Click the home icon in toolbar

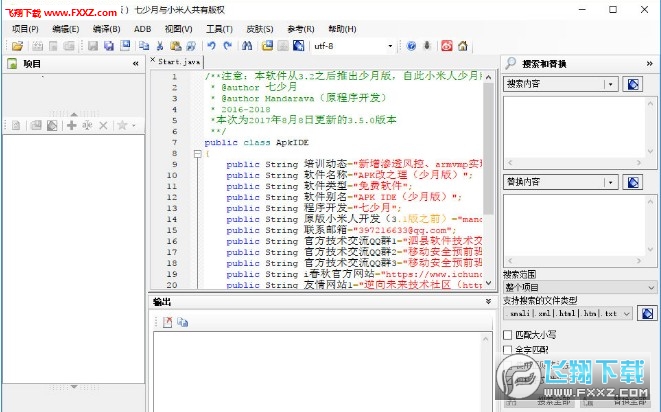tap(461, 46)
